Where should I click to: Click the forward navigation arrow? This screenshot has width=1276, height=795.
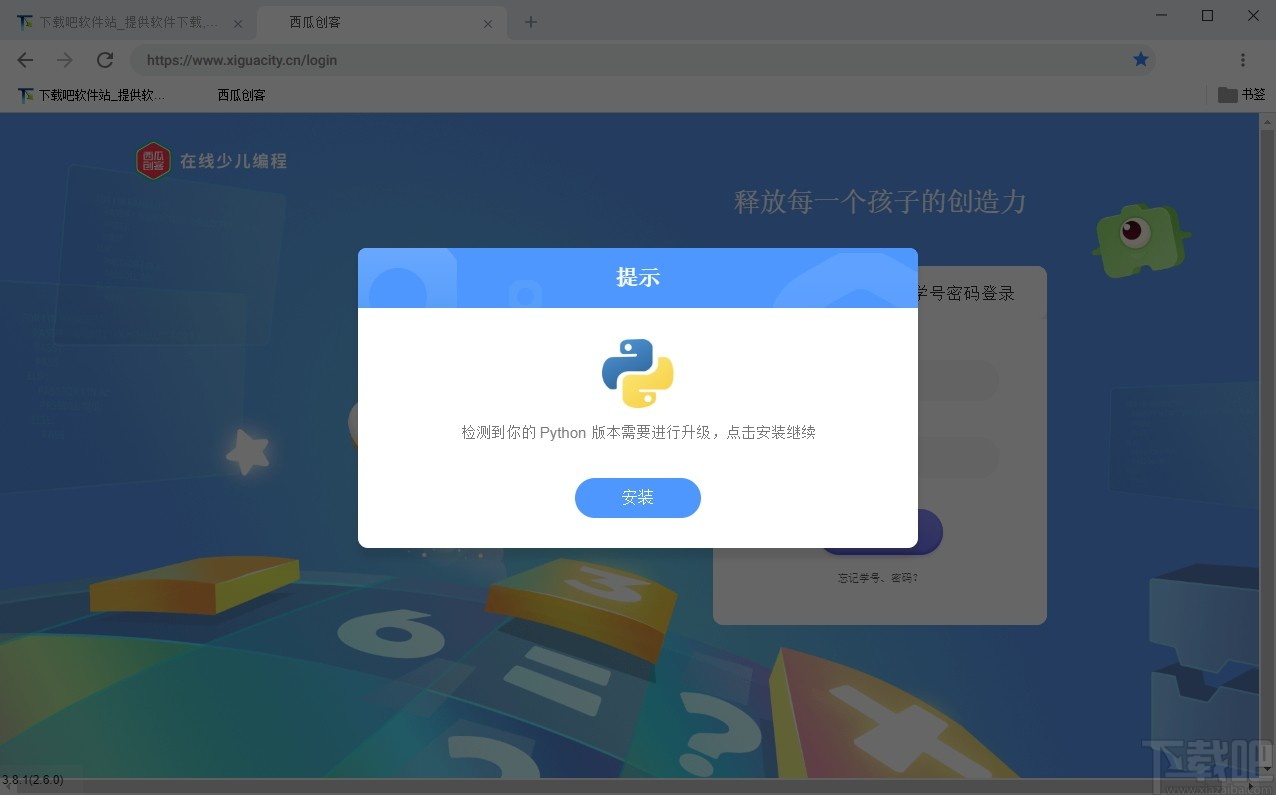65,60
